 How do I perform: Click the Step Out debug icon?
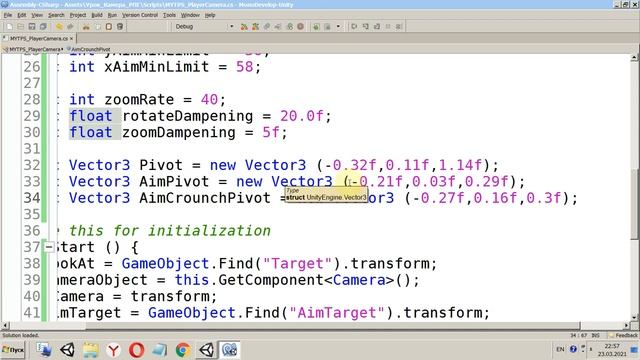pyautogui.click(x=377, y=27)
